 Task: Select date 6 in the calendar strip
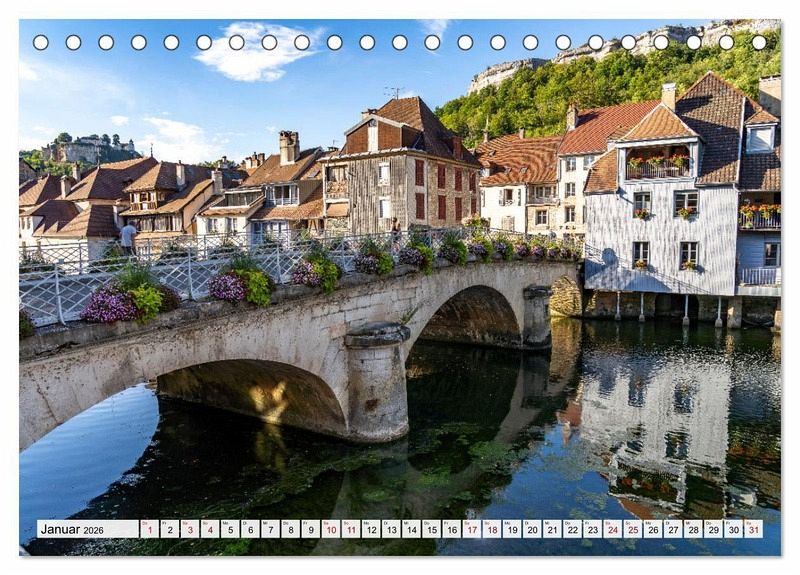251,529
